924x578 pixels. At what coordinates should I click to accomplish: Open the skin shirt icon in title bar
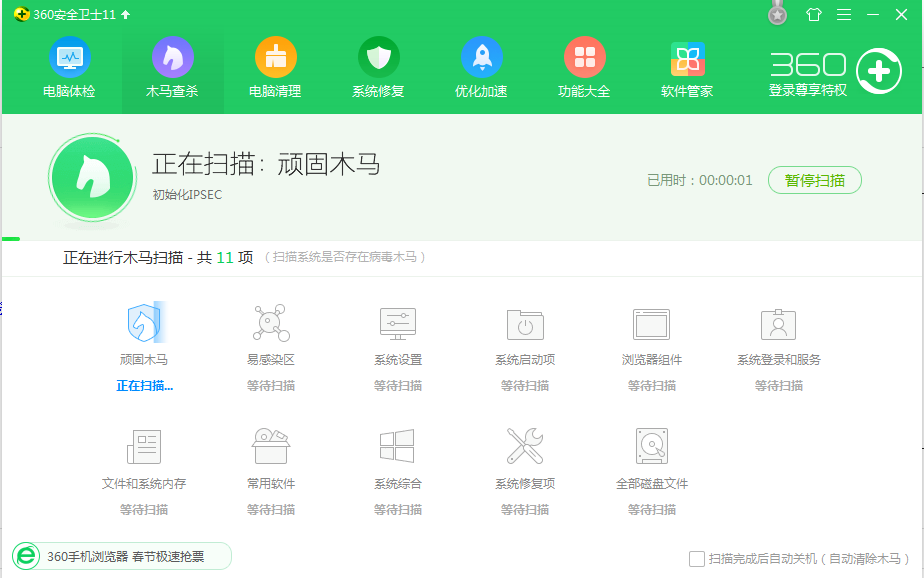pyautogui.click(x=814, y=14)
